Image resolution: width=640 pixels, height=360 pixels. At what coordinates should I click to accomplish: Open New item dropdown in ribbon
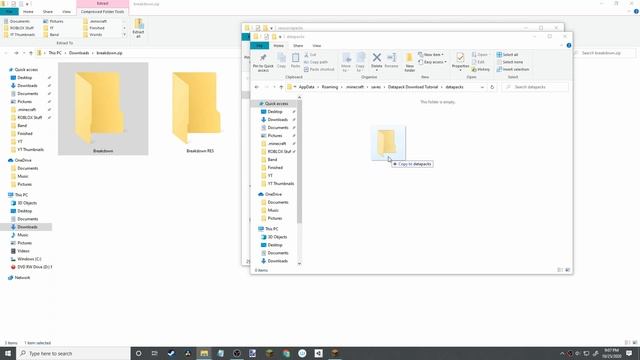coord(431,55)
